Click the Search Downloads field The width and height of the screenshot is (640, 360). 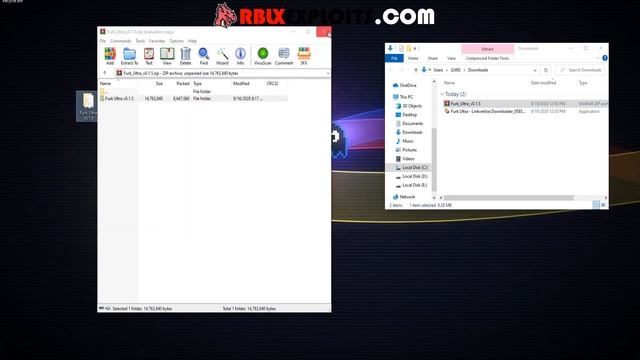[x=580, y=70]
